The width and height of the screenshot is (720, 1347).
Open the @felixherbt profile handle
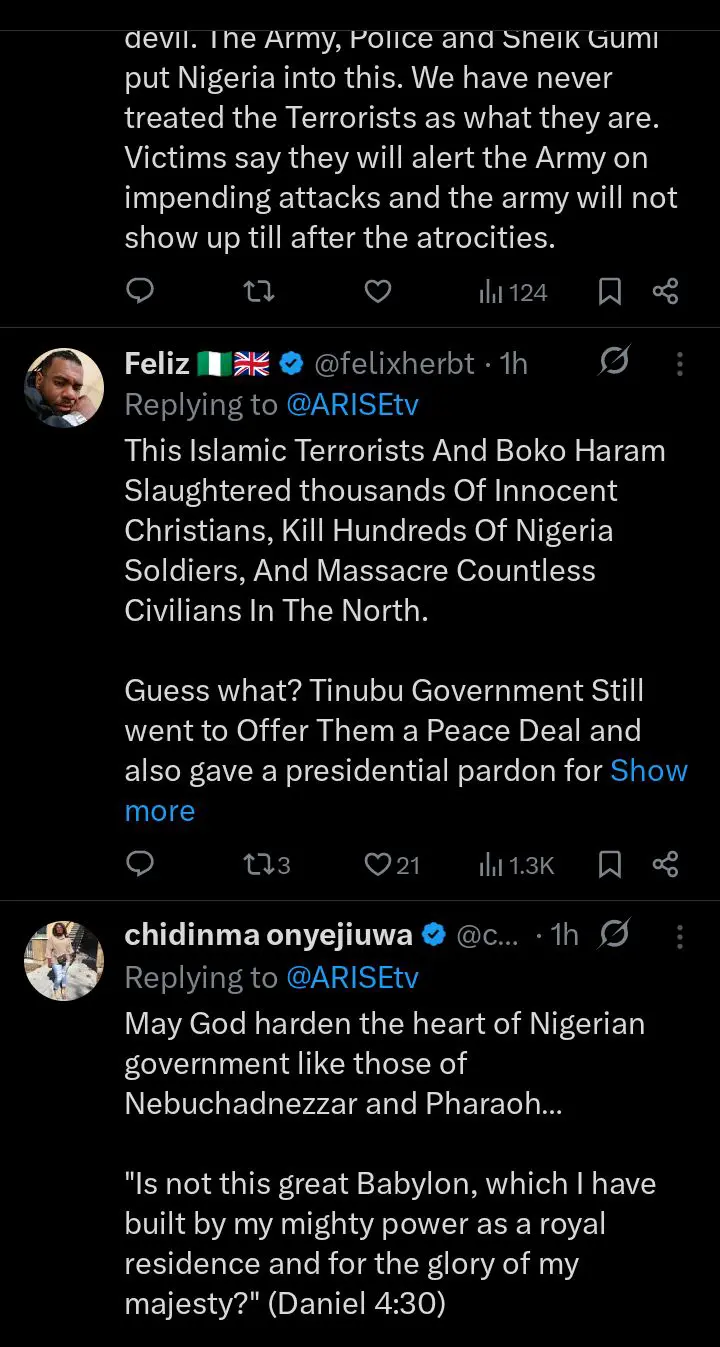click(x=394, y=364)
